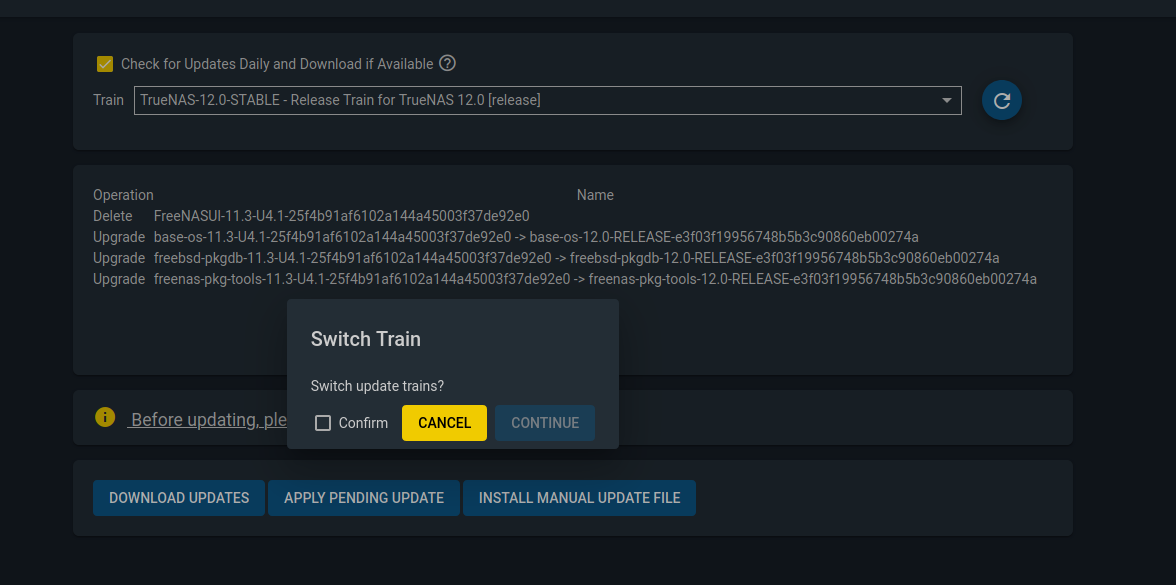
Task: Select the Name column header
Action: 595,195
